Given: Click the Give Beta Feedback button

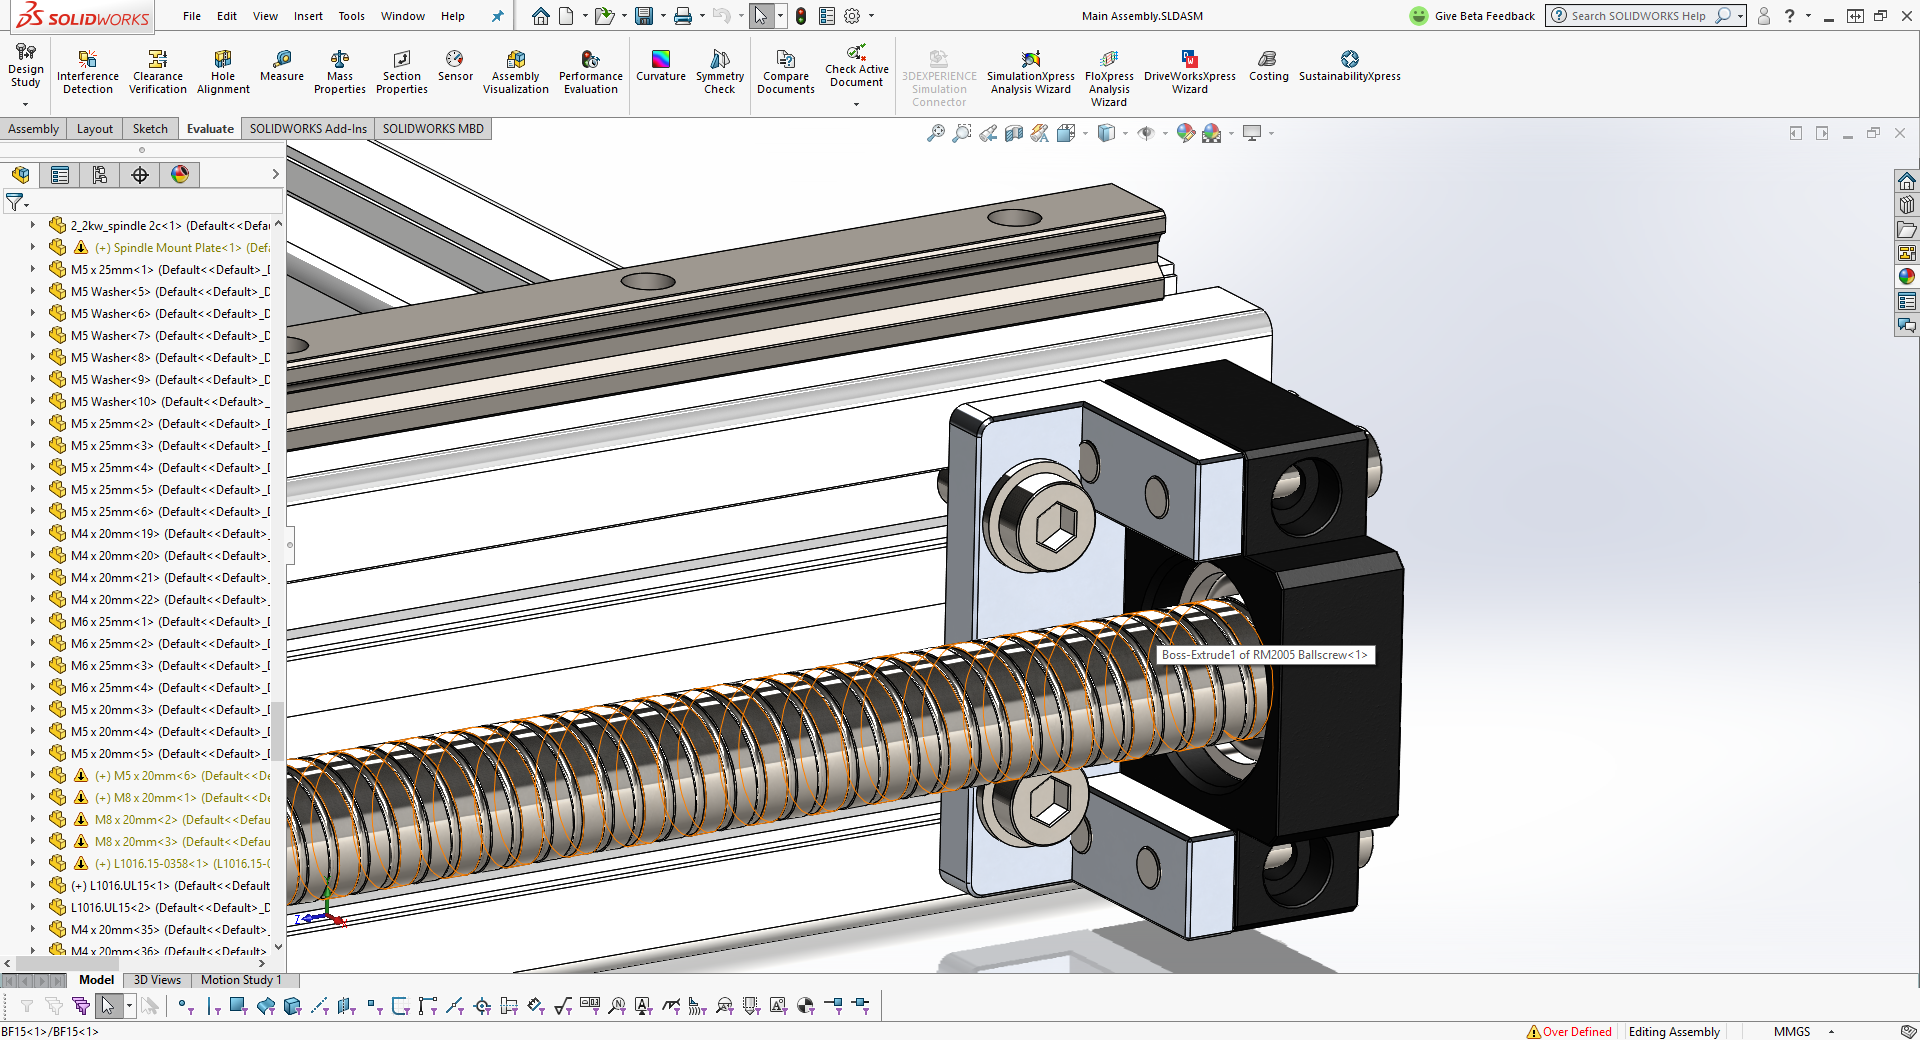Looking at the screenshot, I should [1472, 16].
